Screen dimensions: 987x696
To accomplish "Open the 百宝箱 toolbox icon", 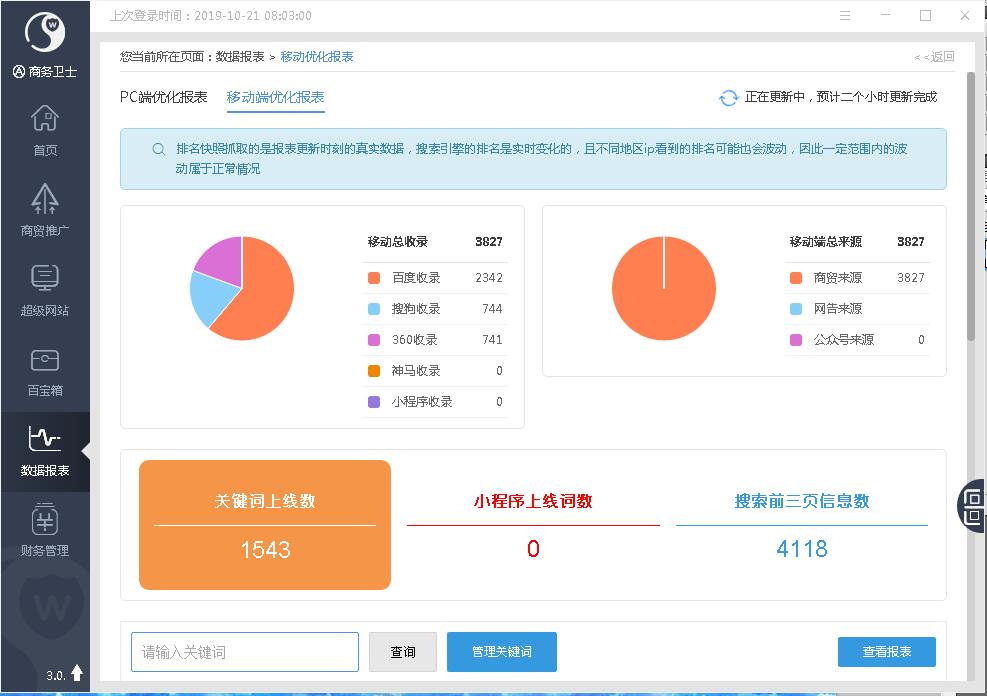I will [44, 360].
